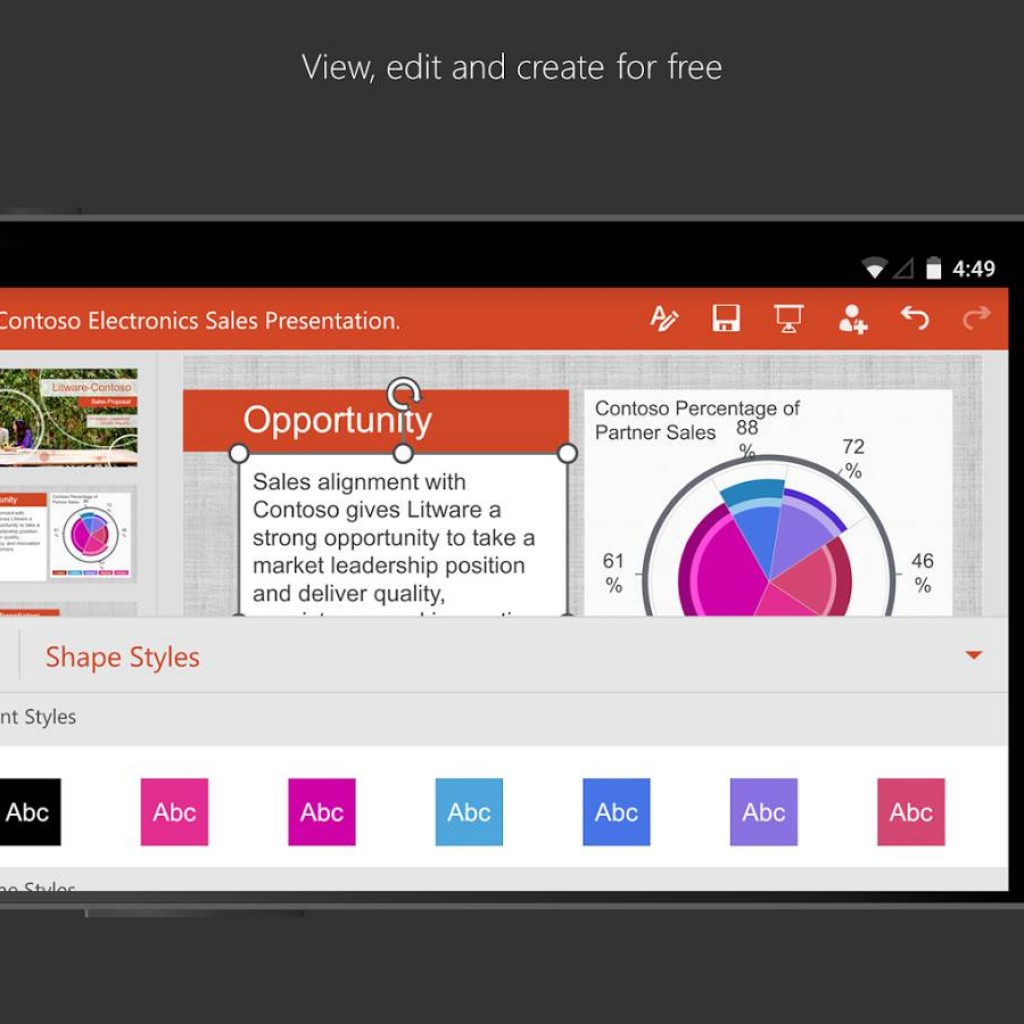Apply the rose-red Abc shape style

point(911,812)
